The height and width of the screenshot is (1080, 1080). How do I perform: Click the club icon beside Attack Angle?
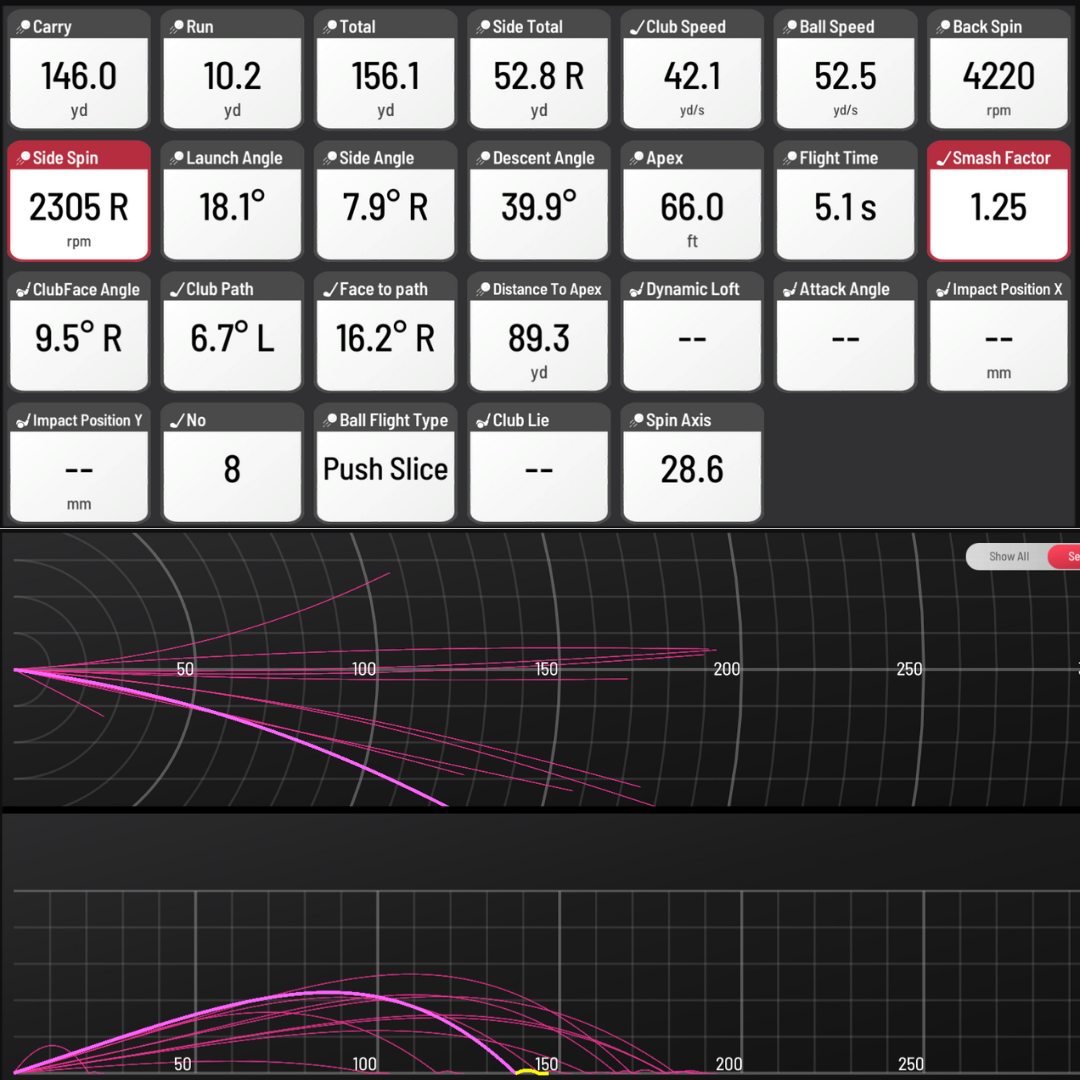pyautogui.click(x=790, y=289)
